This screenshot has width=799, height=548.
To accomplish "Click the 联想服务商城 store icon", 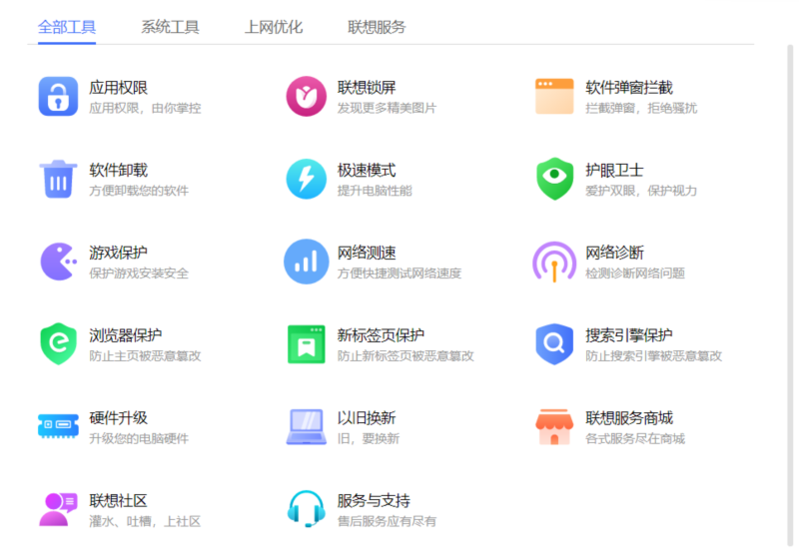I will click(554, 427).
